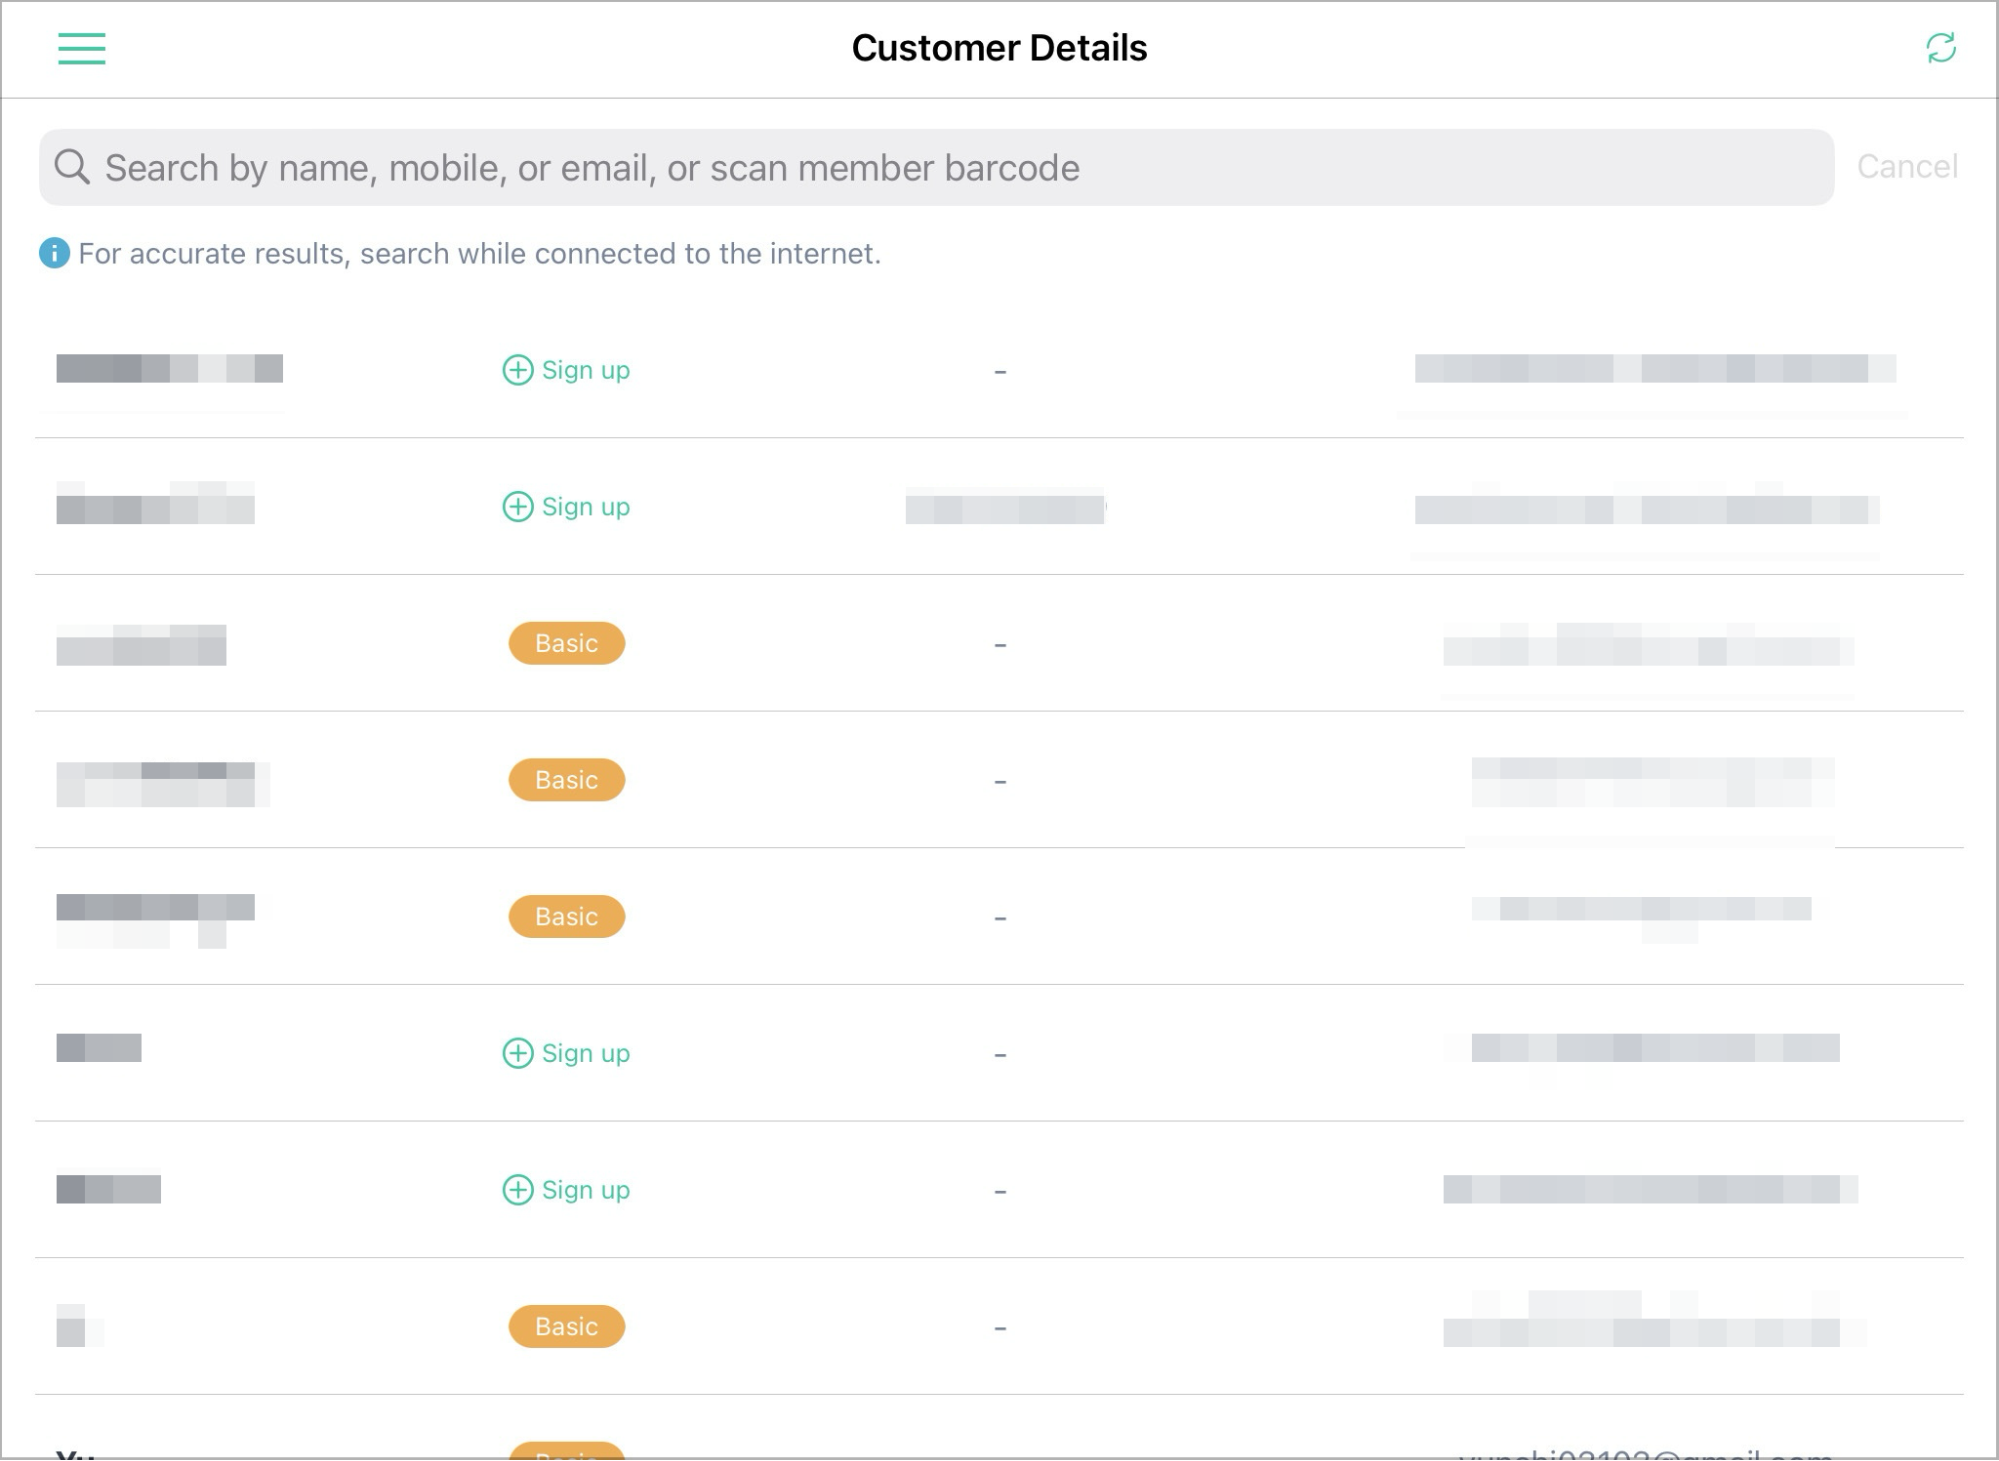Image resolution: width=1999 pixels, height=1461 pixels.
Task: Click the magnifier icon in search bar
Action: (72, 167)
